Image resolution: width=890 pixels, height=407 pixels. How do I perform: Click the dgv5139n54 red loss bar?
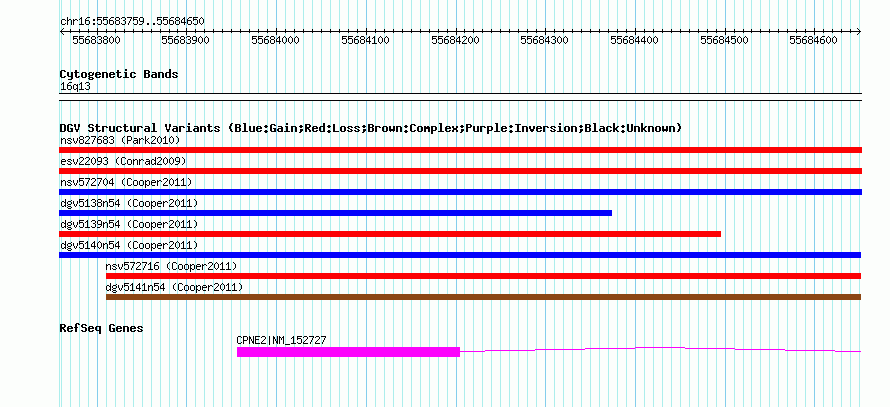pos(390,234)
